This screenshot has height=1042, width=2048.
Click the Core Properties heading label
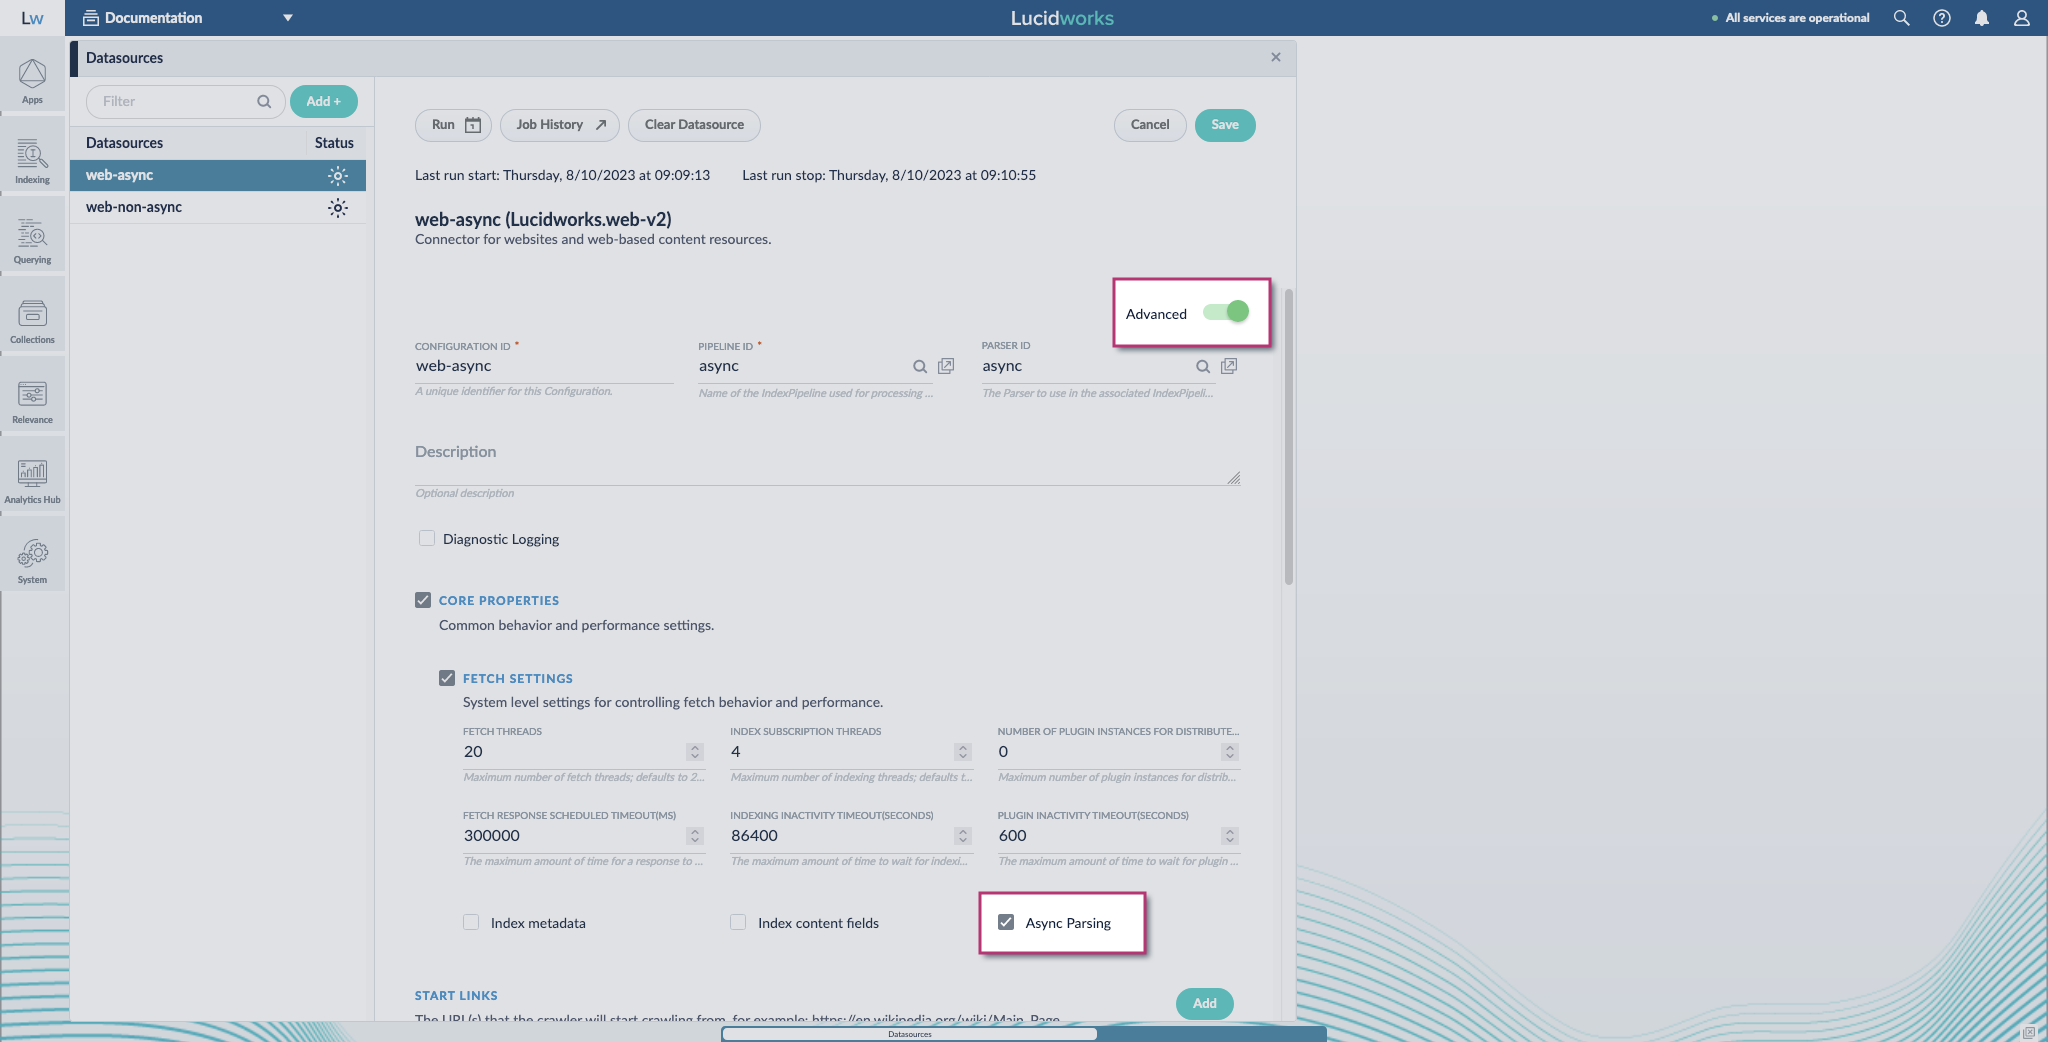(x=499, y=601)
